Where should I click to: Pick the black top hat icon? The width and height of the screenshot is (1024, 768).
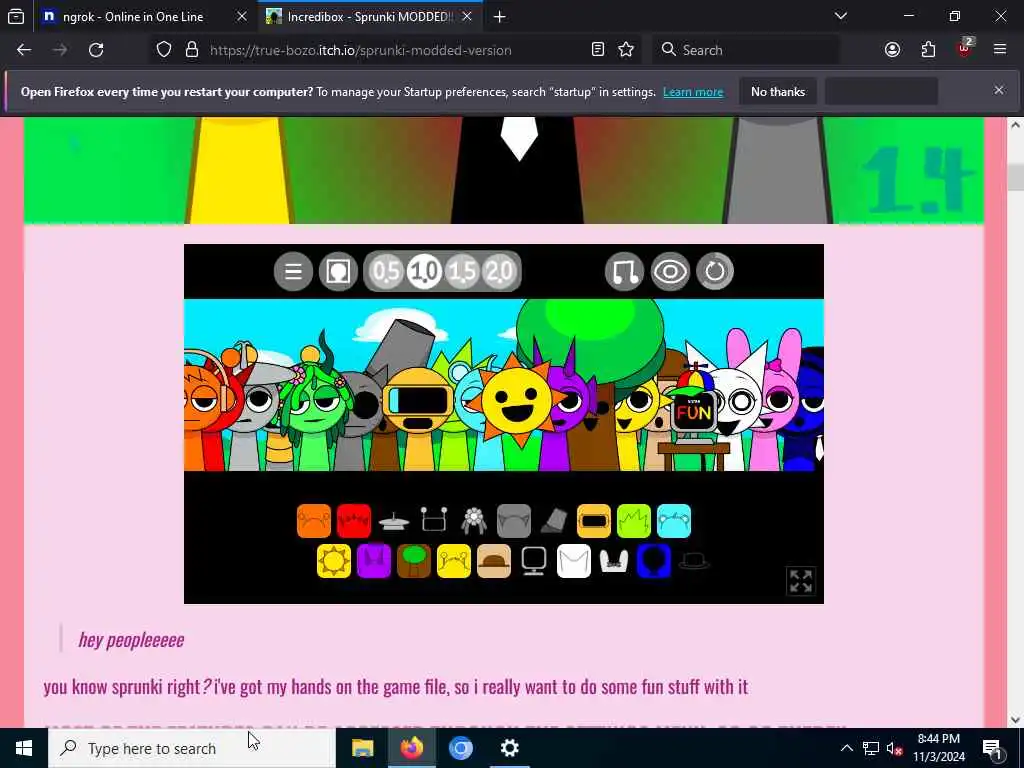click(x=694, y=561)
